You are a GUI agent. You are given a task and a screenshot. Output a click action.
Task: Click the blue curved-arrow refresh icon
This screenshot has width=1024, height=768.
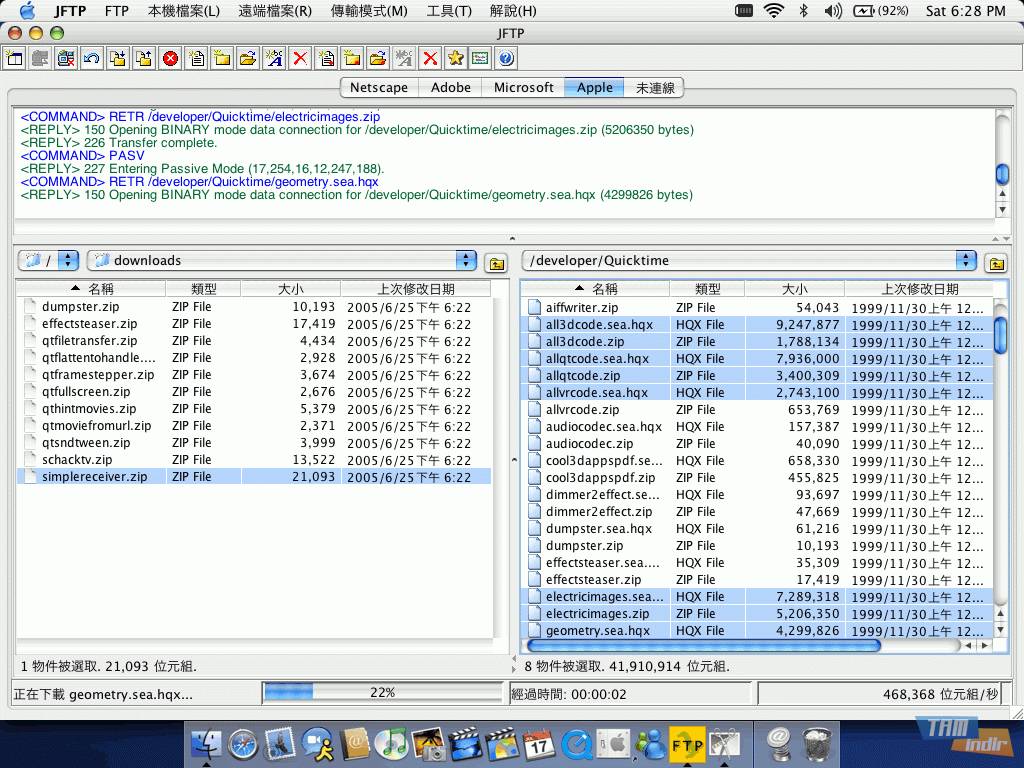(92, 59)
